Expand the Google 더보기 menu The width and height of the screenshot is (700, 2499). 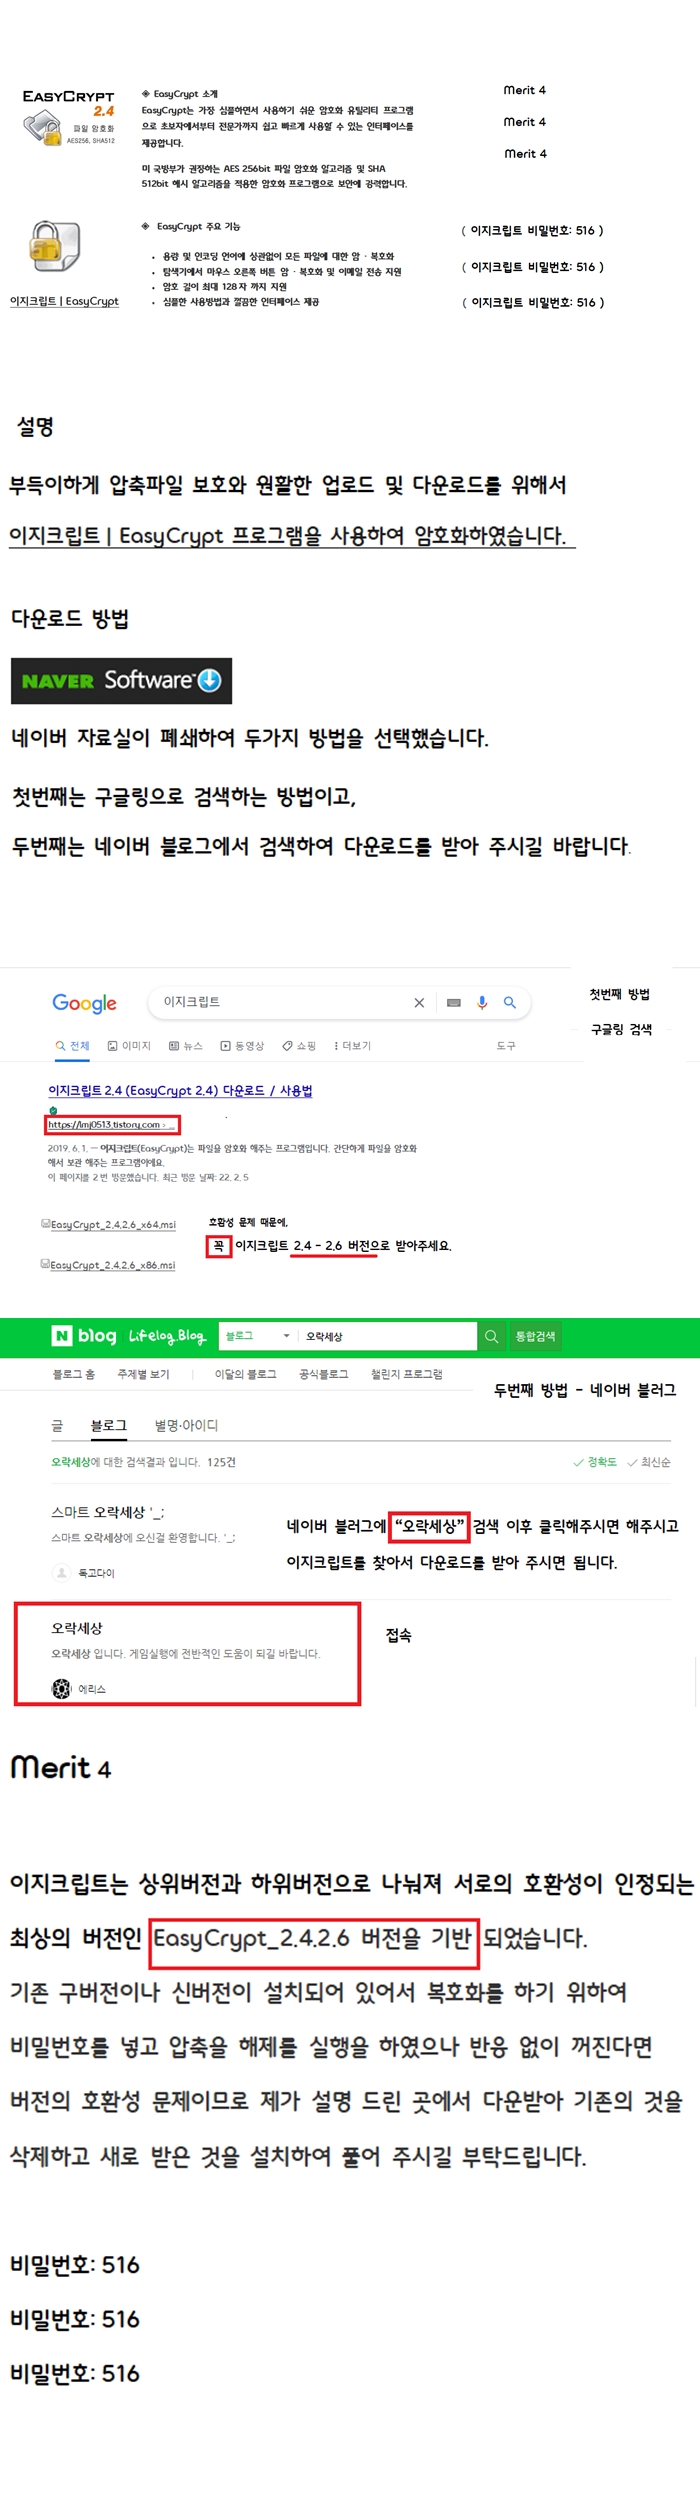(x=352, y=1046)
